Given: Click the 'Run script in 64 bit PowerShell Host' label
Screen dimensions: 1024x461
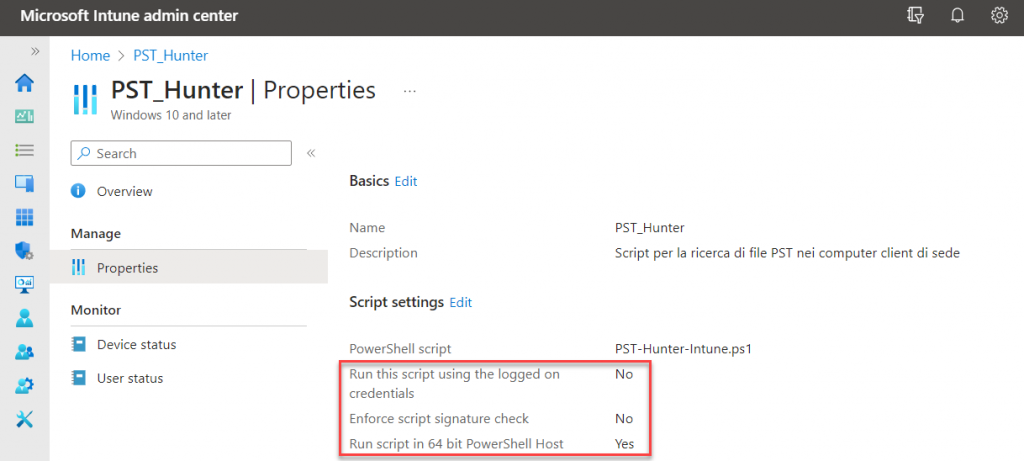Looking at the screenshot, I should (x=456, y=444).
